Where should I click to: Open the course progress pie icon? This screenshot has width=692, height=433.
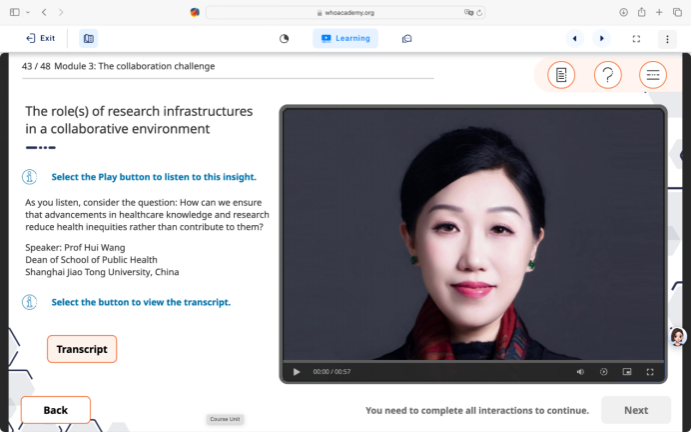284,38
